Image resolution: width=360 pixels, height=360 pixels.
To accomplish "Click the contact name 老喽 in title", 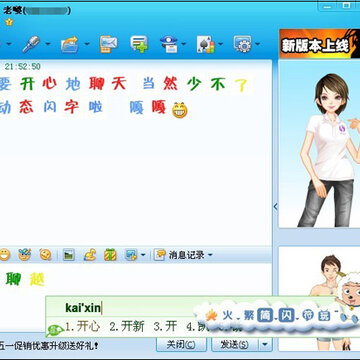I will point(13,11).
